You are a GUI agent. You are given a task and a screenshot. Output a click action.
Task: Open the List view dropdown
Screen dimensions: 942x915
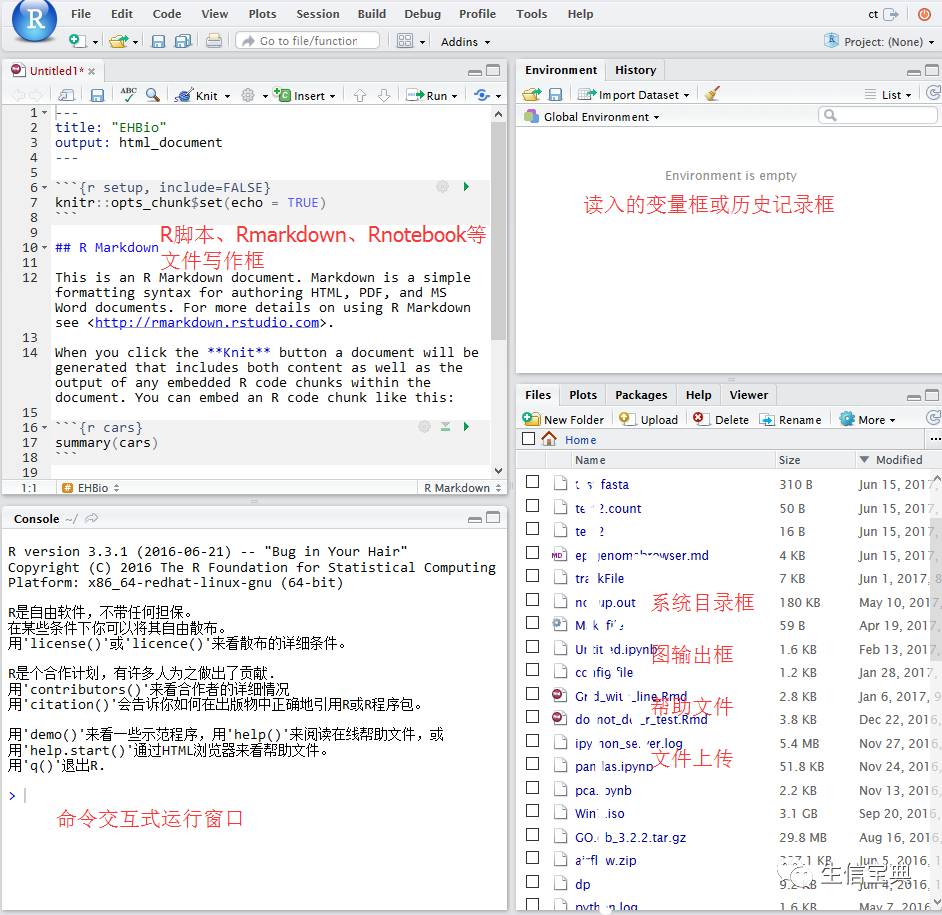tap(888, 95)
